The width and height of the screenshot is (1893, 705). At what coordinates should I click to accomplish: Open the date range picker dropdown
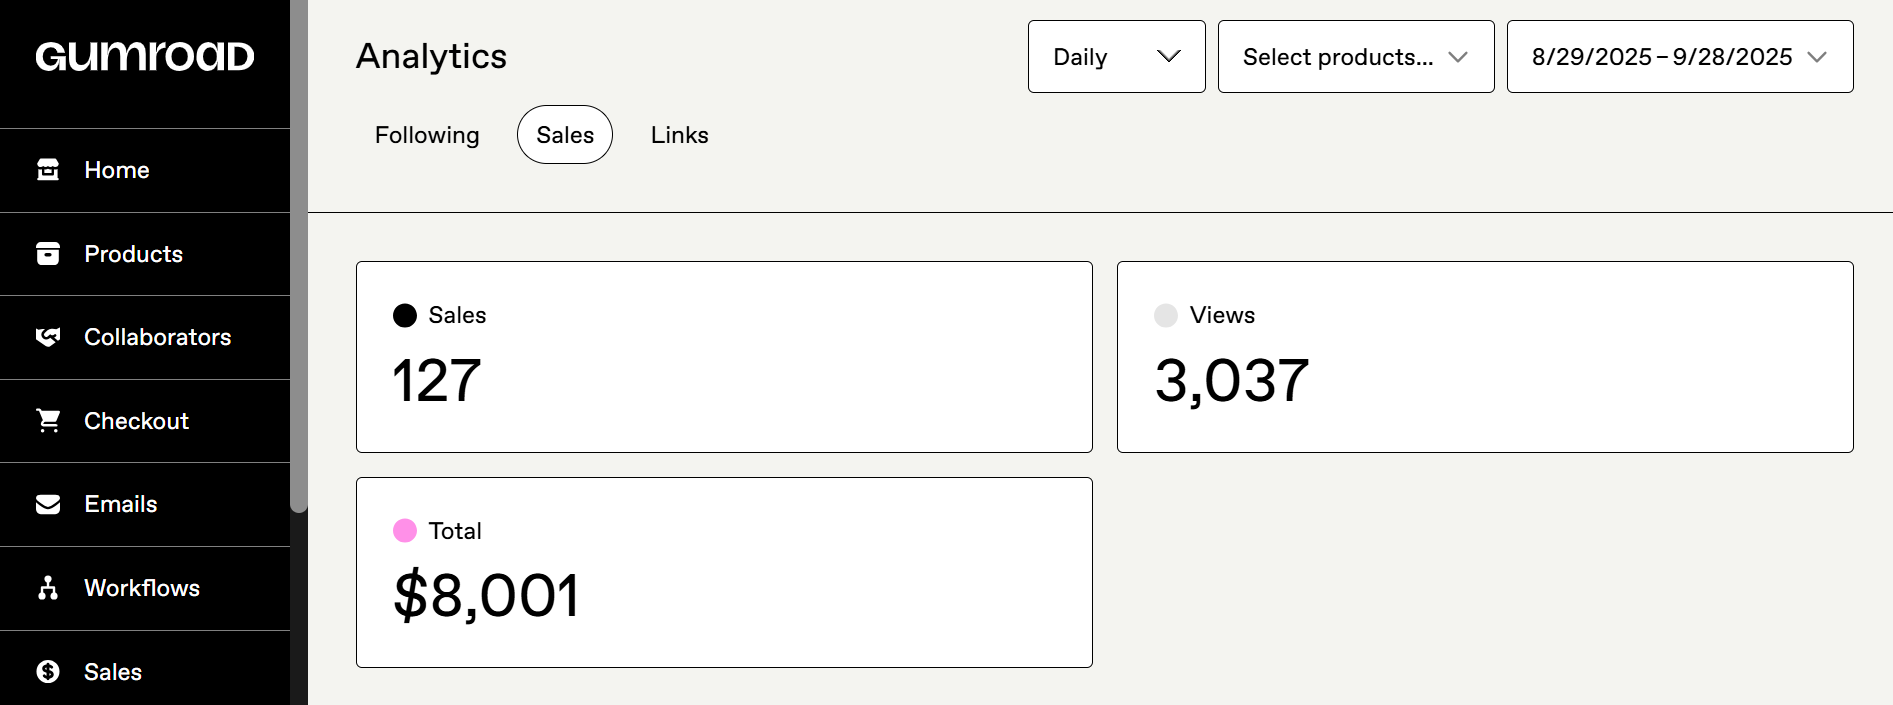pyautogui.click(x=1679, y=57)
